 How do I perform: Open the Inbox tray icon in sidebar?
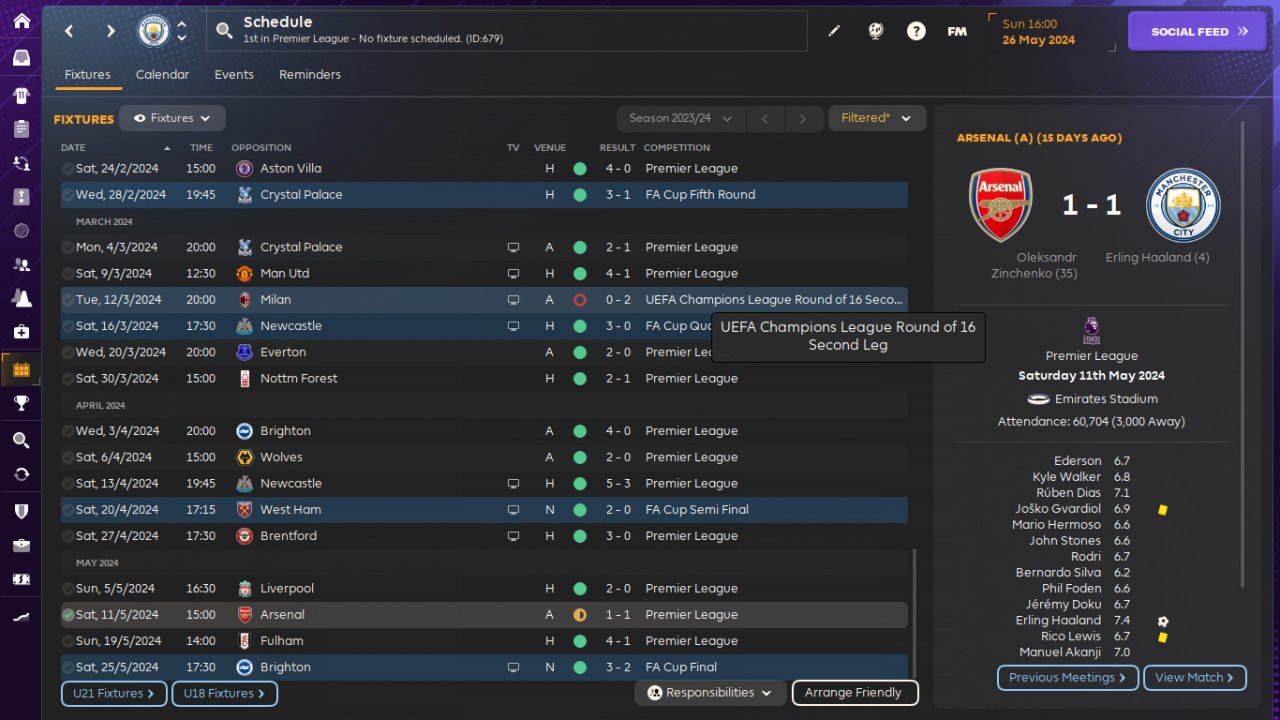(x=21, y=58)
